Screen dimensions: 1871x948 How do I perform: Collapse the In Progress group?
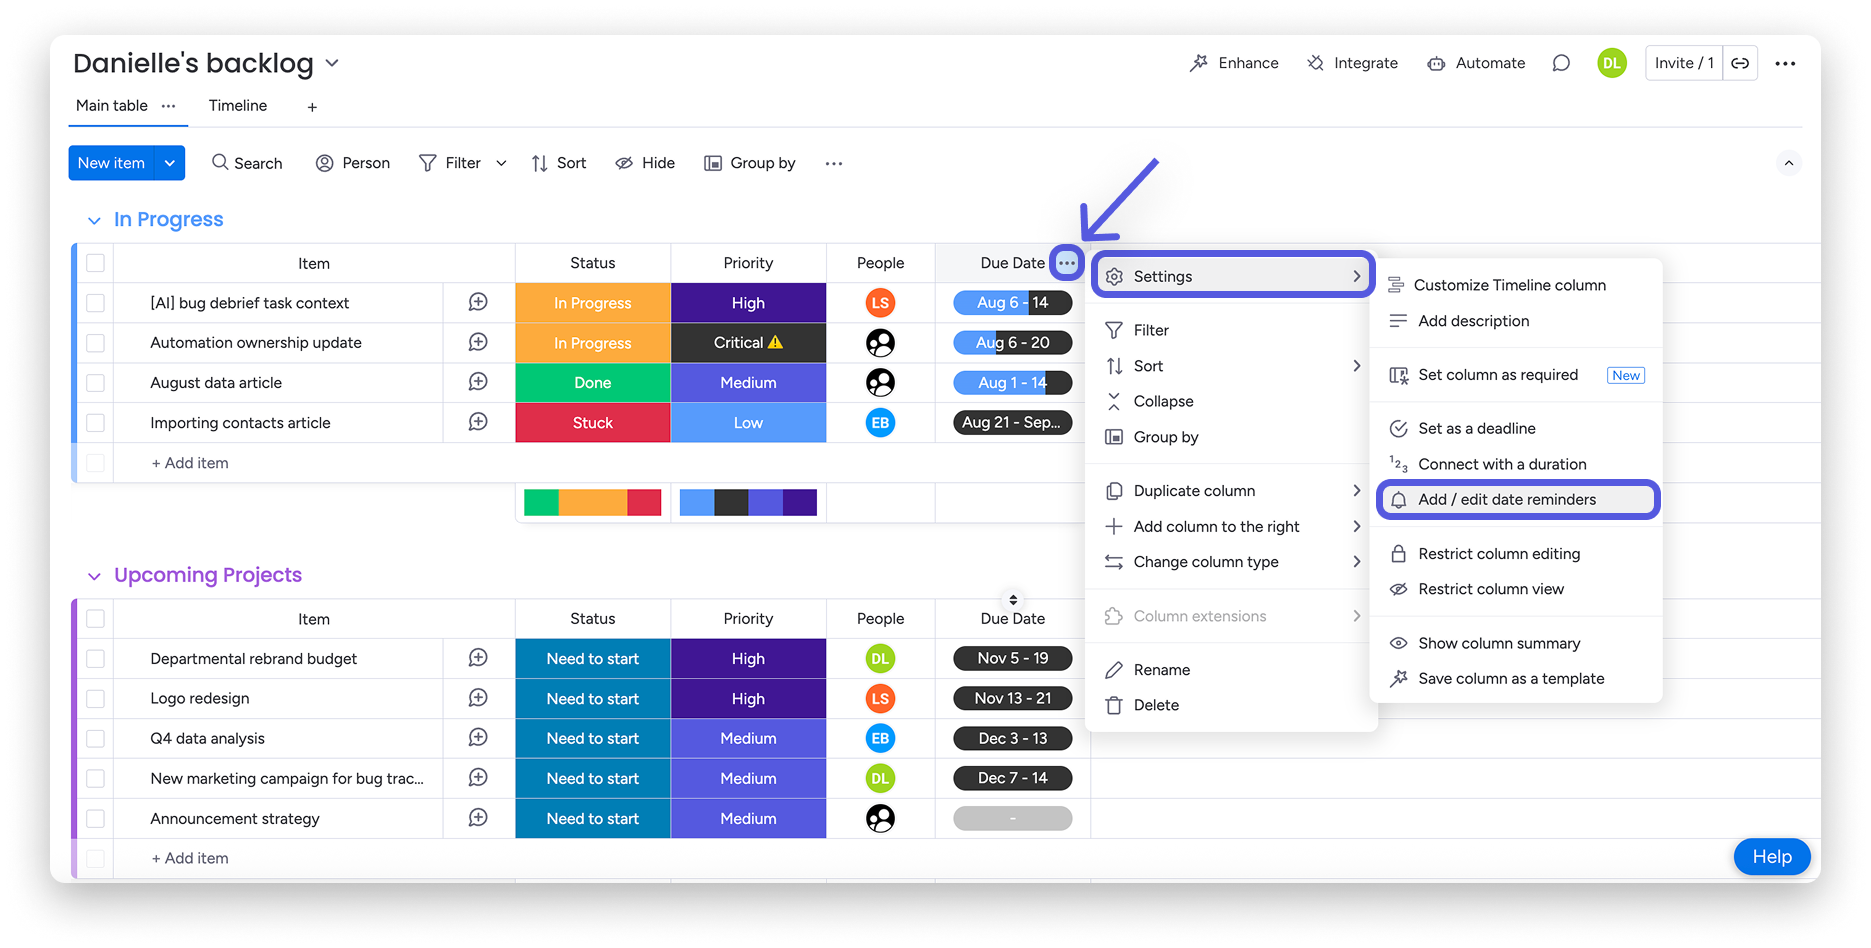94,220
